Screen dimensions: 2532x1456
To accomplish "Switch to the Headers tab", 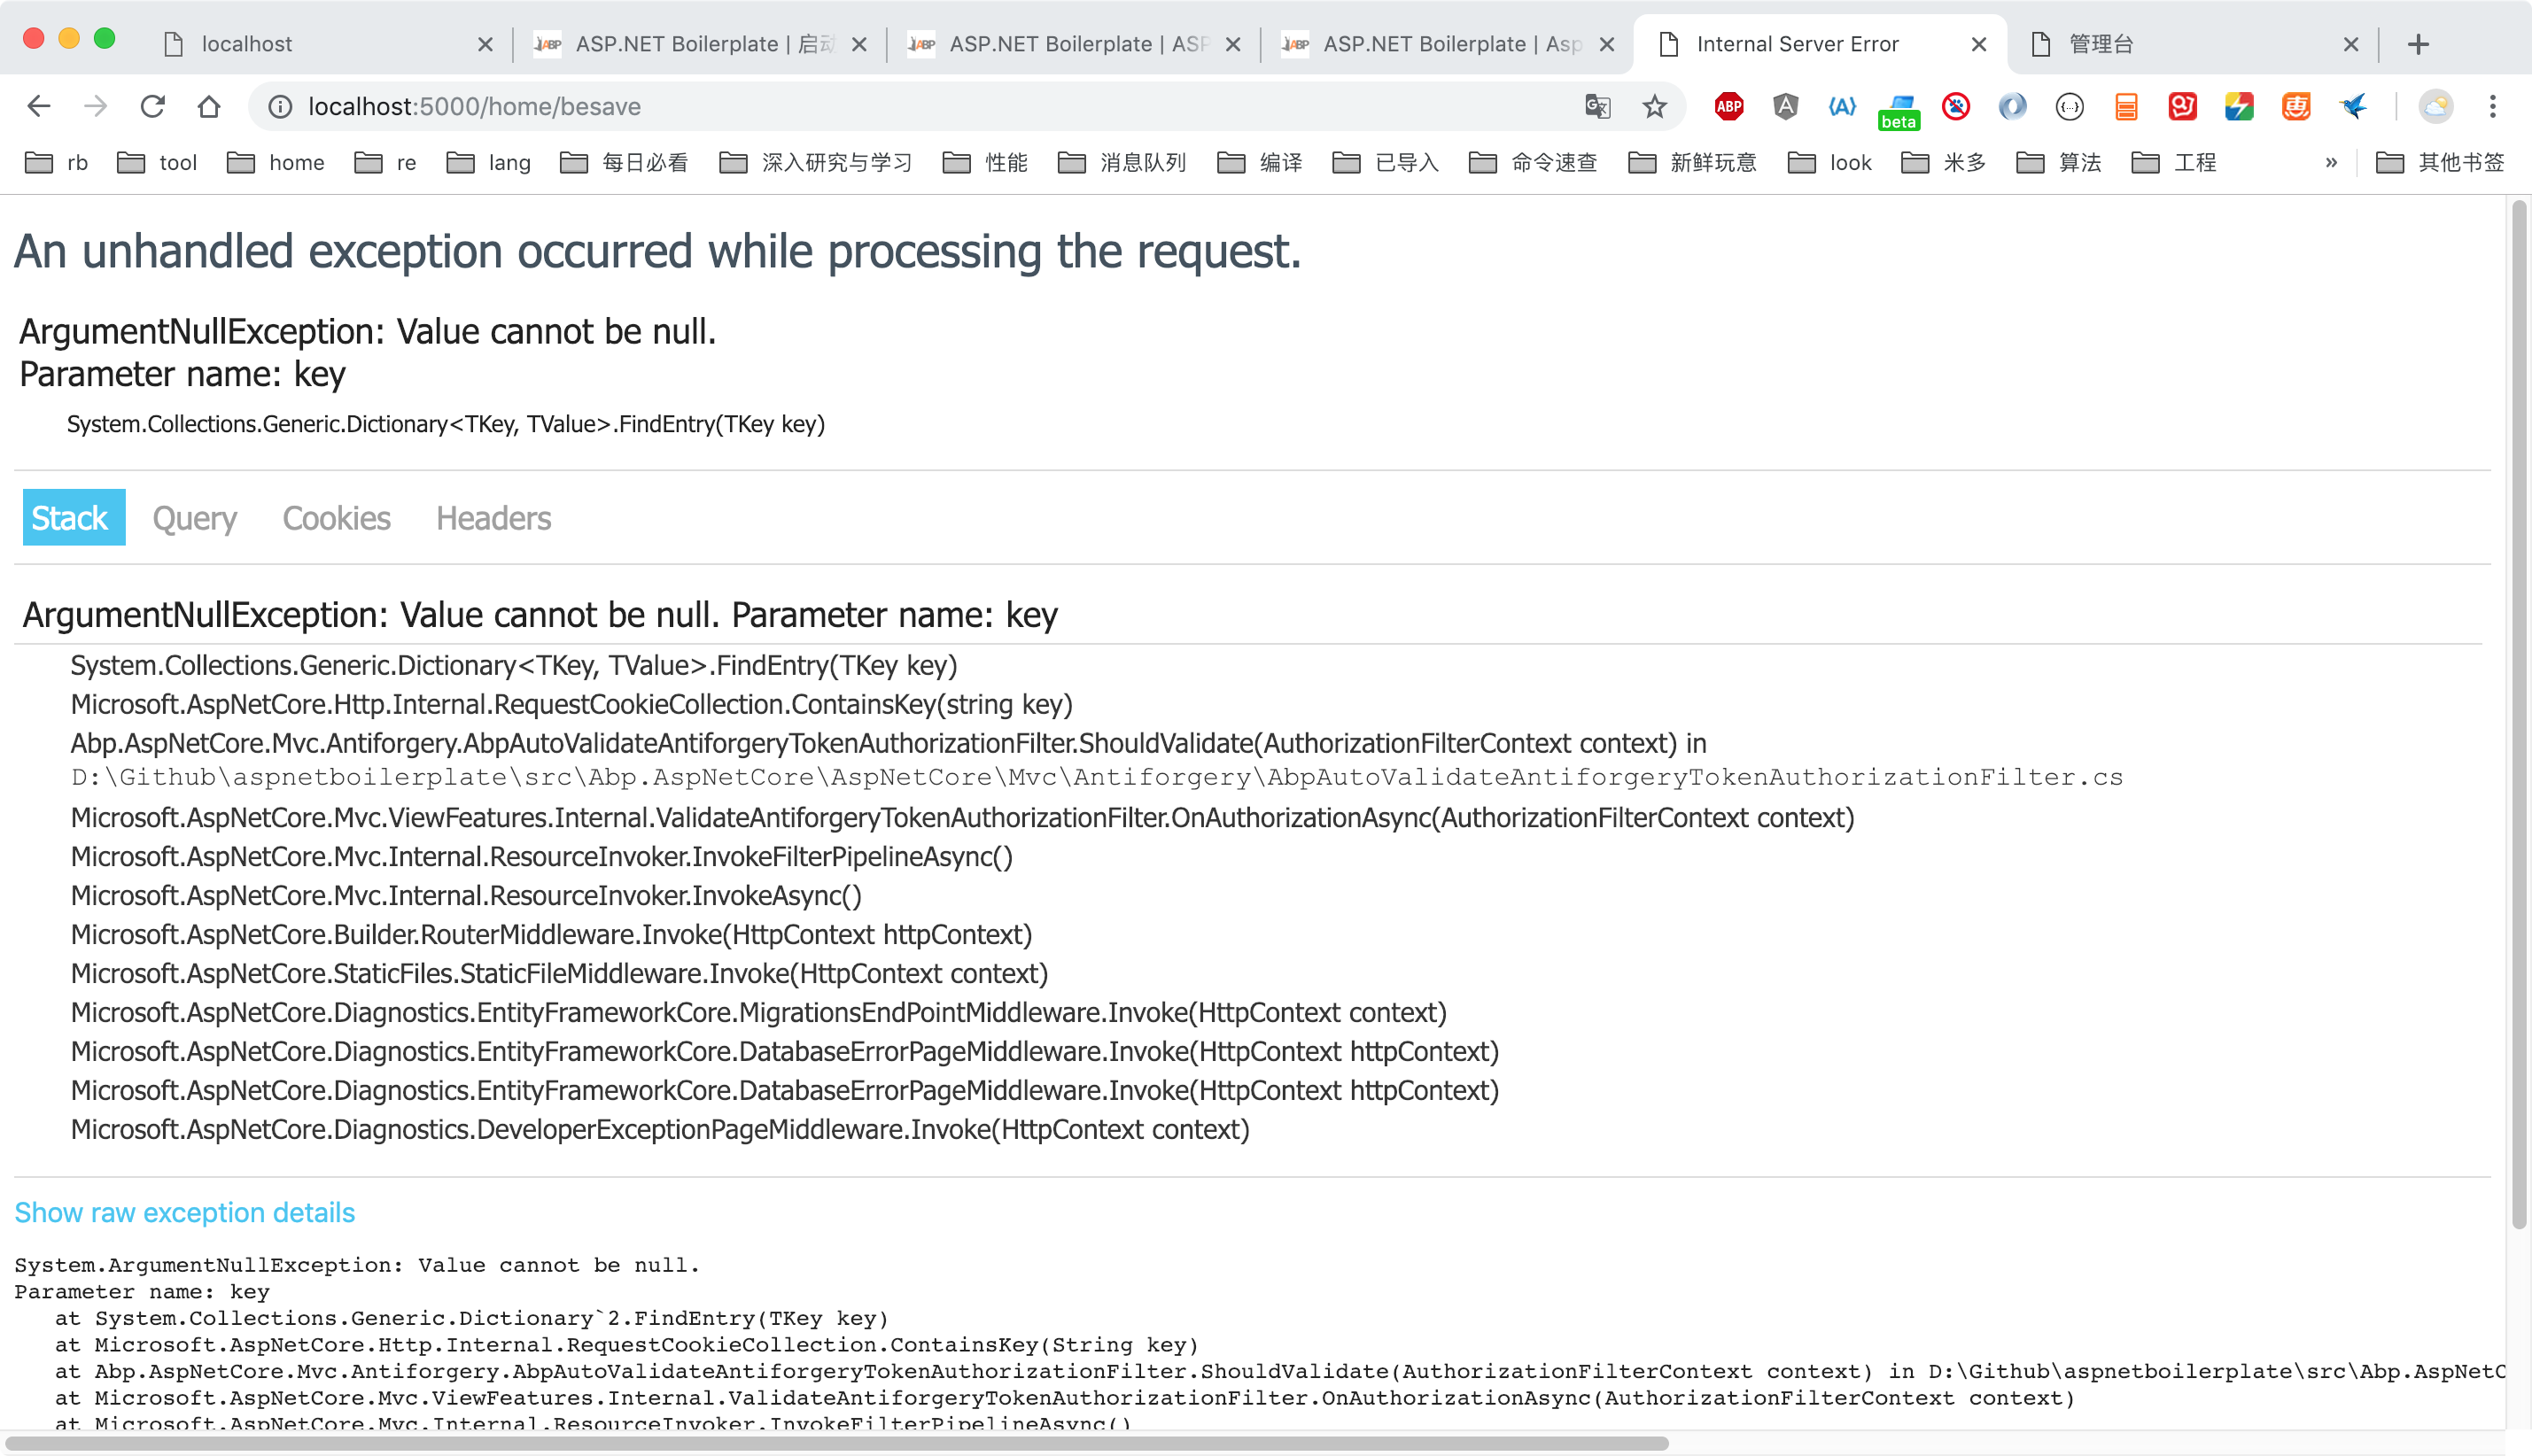I will point(492,518).
